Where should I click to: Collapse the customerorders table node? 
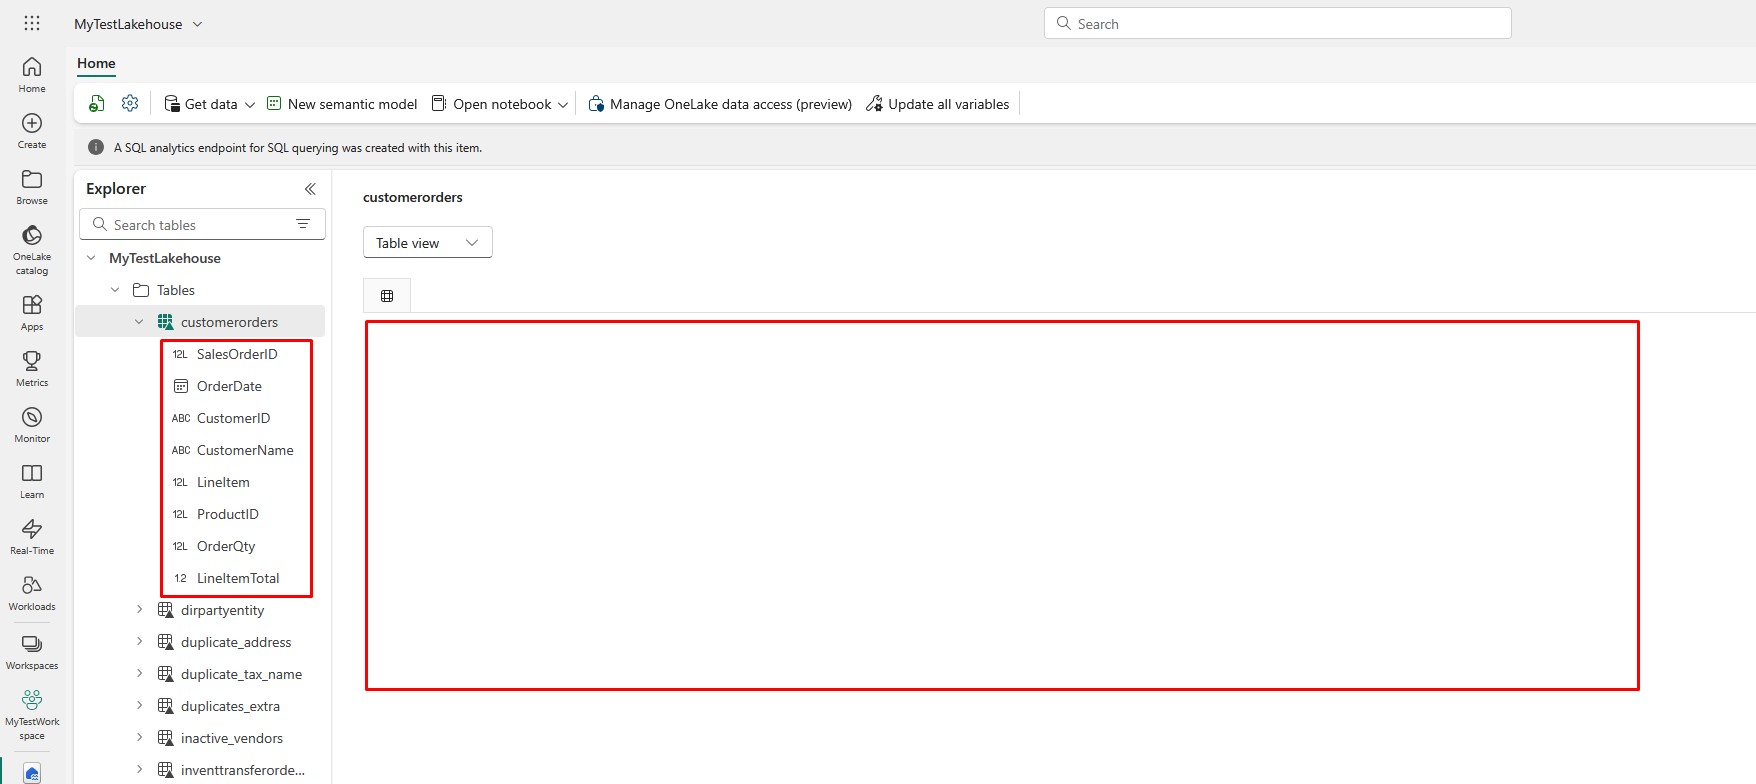click(139, 322)
